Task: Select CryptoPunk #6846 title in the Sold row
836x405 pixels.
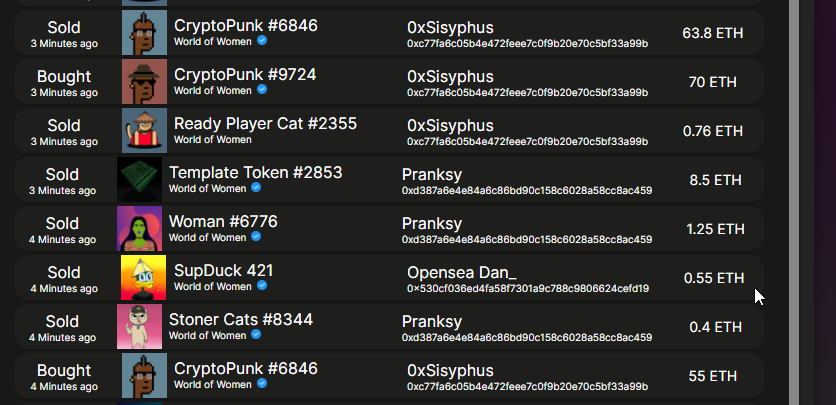Action: click(246, 26)
